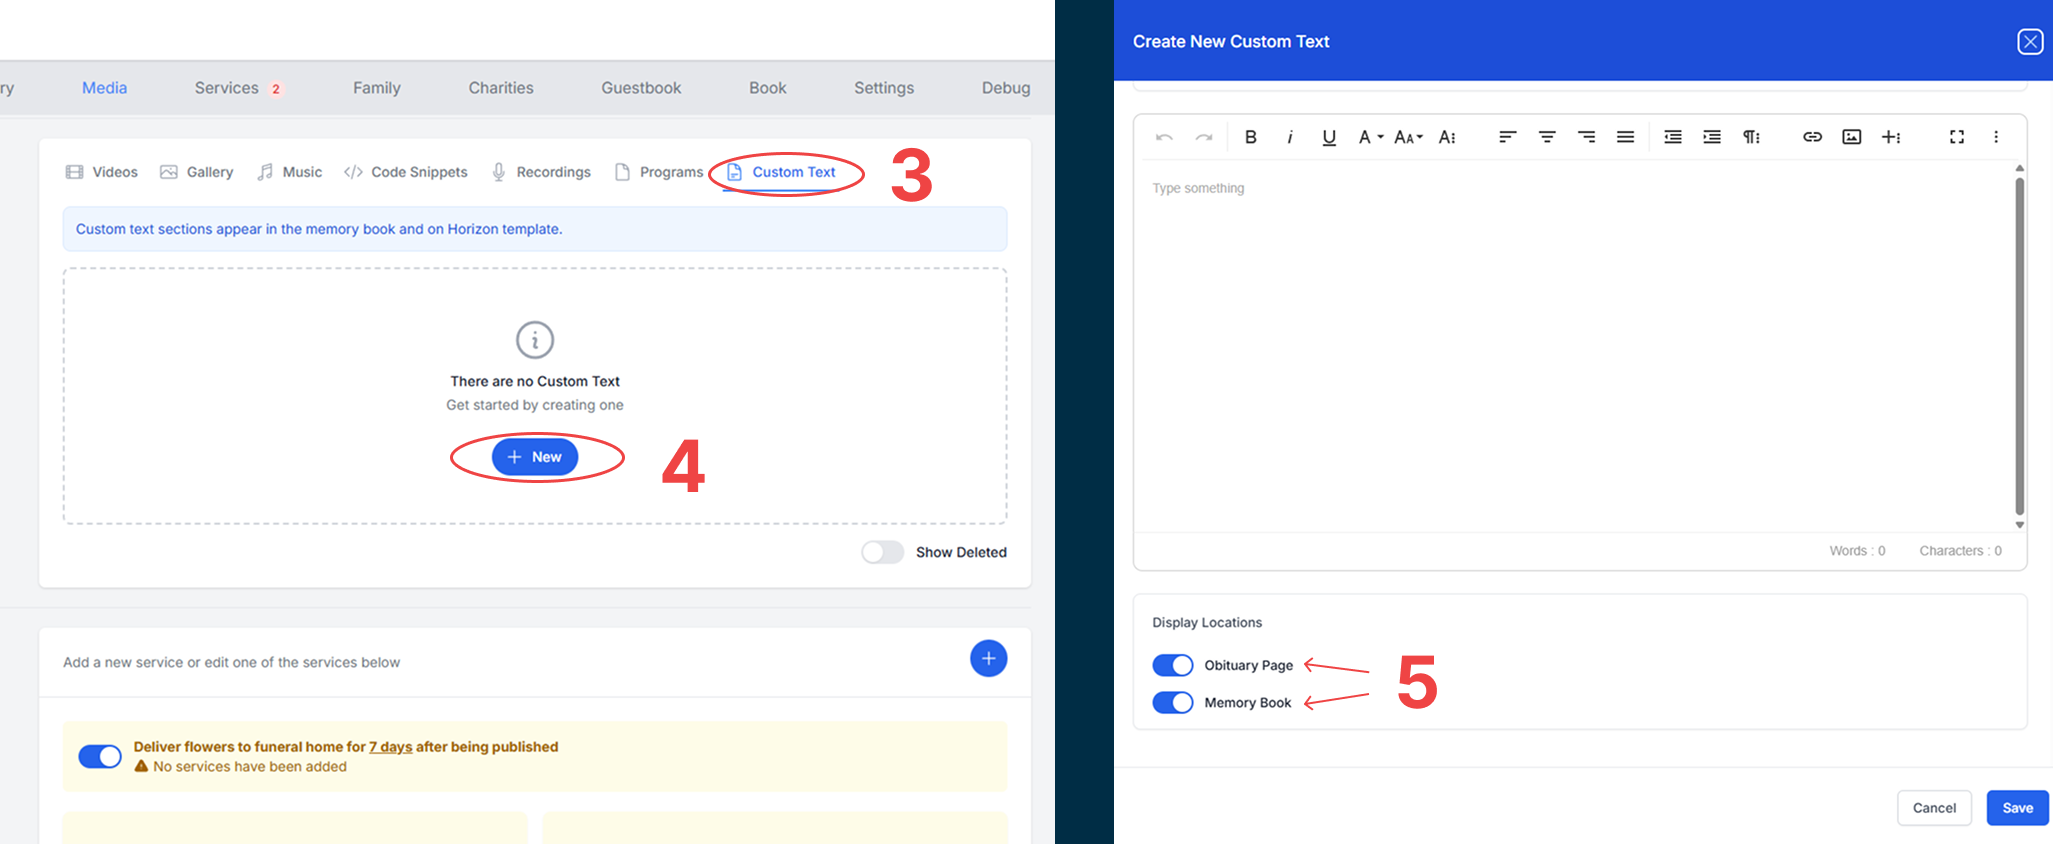This screenshot has height=844, width=2053.
Task: Click the editor's vertical scrollbar
Action: (x=2019, y=346)
